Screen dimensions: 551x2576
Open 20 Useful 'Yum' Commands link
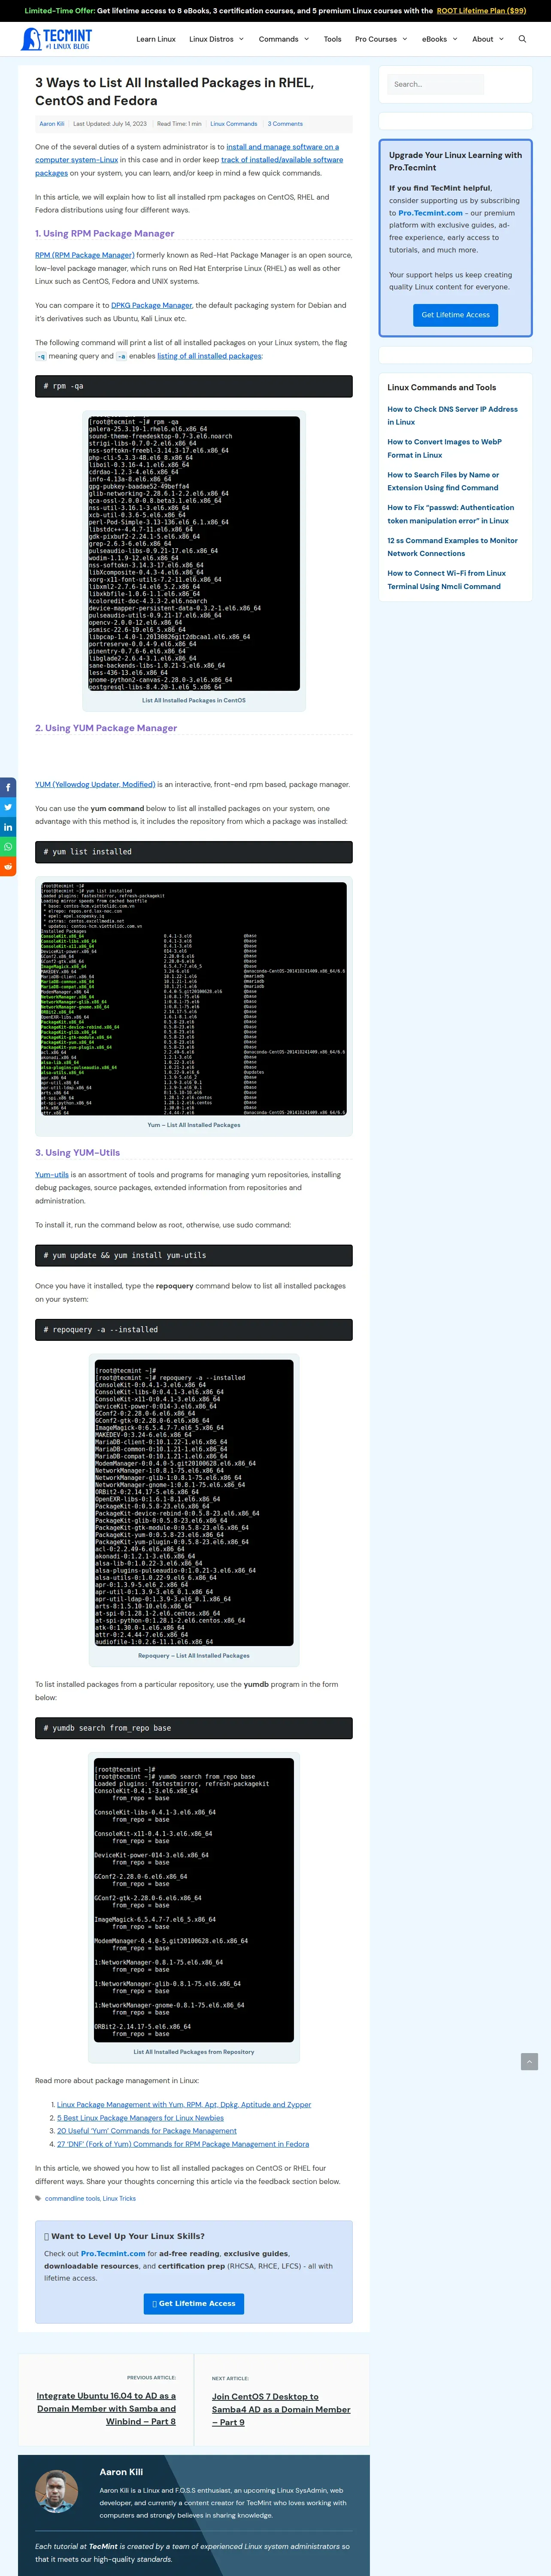click(x=147, y=2131)
